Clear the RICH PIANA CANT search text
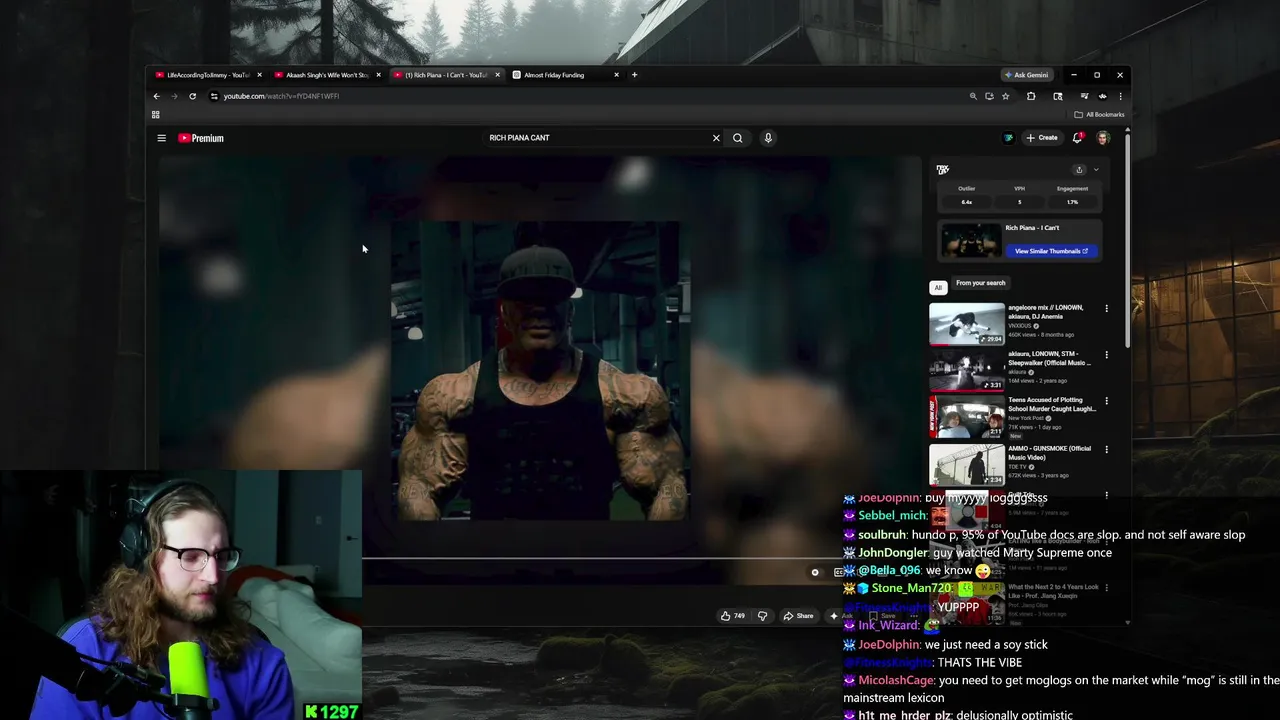The width and height of the screenshot is (1280, 720). point(716,138)
